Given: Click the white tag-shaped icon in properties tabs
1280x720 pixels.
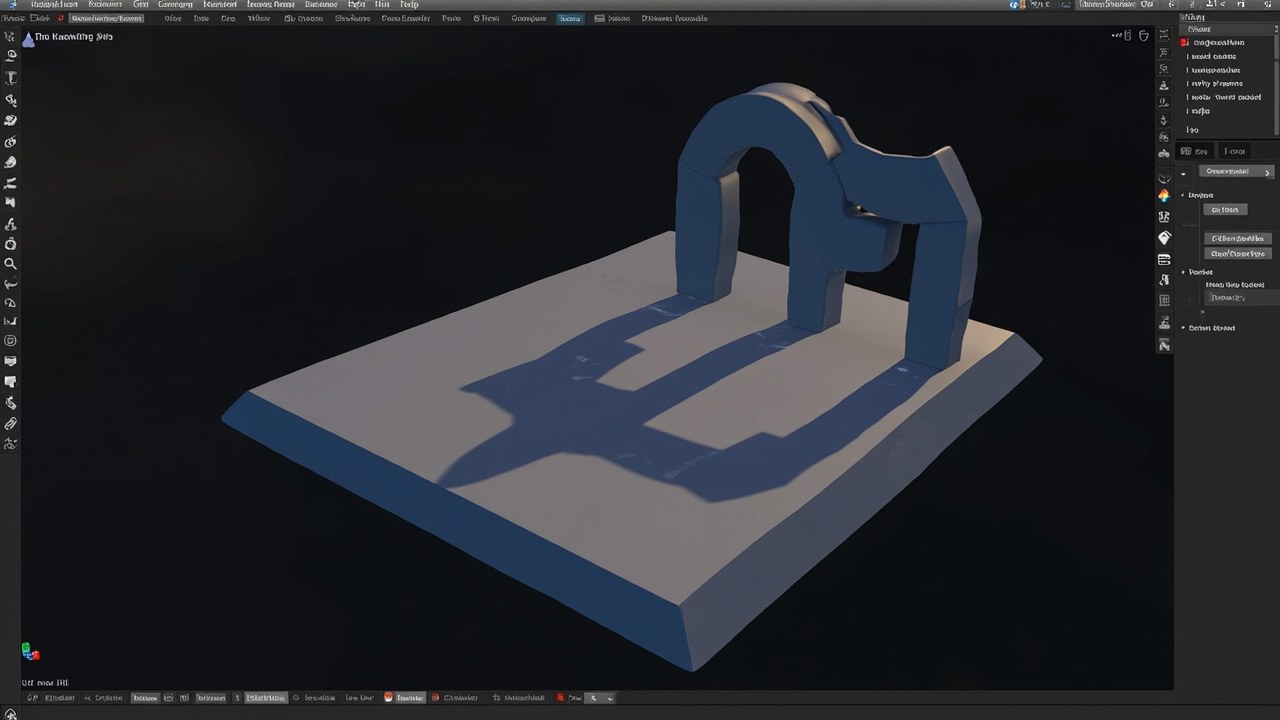Looking at the screenshot, I should (x=1164, y=238).
